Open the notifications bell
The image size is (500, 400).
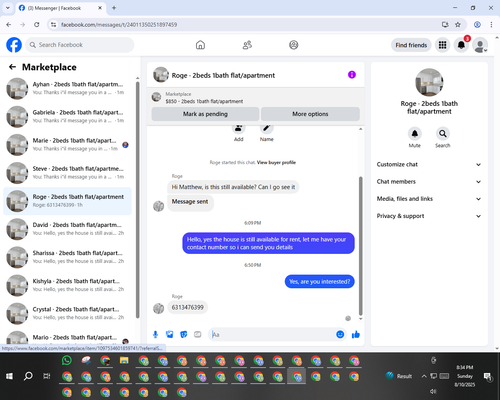point(461,45)
